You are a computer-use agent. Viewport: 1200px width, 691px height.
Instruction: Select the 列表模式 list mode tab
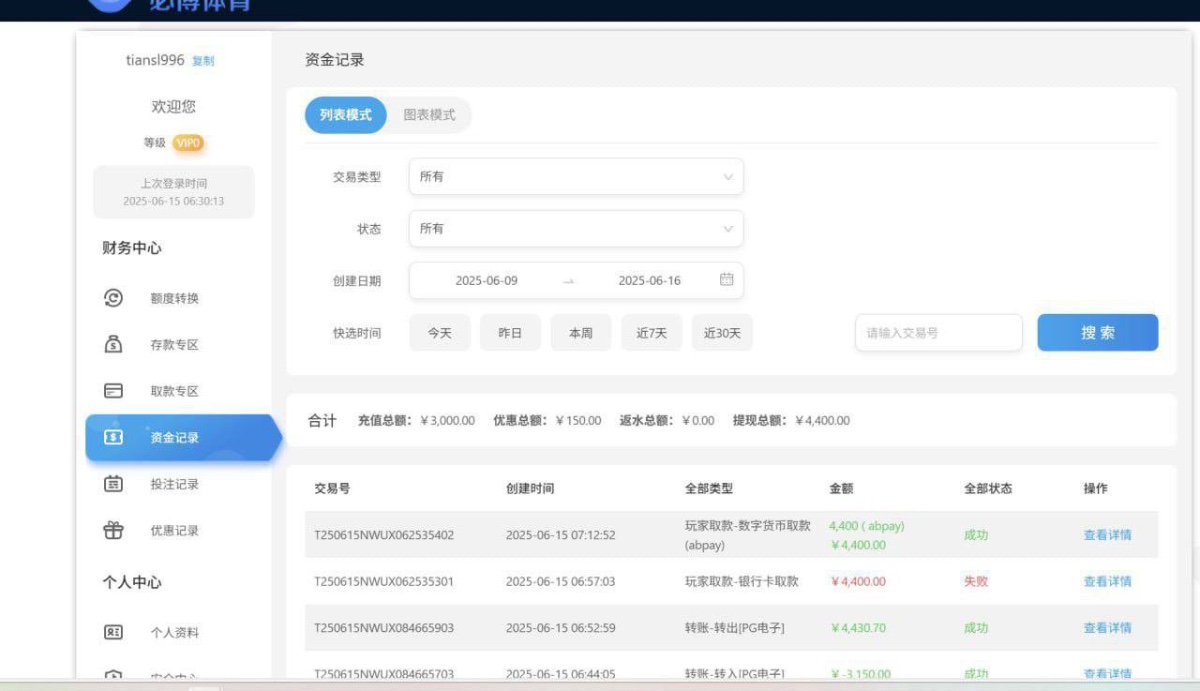[344, 115]
